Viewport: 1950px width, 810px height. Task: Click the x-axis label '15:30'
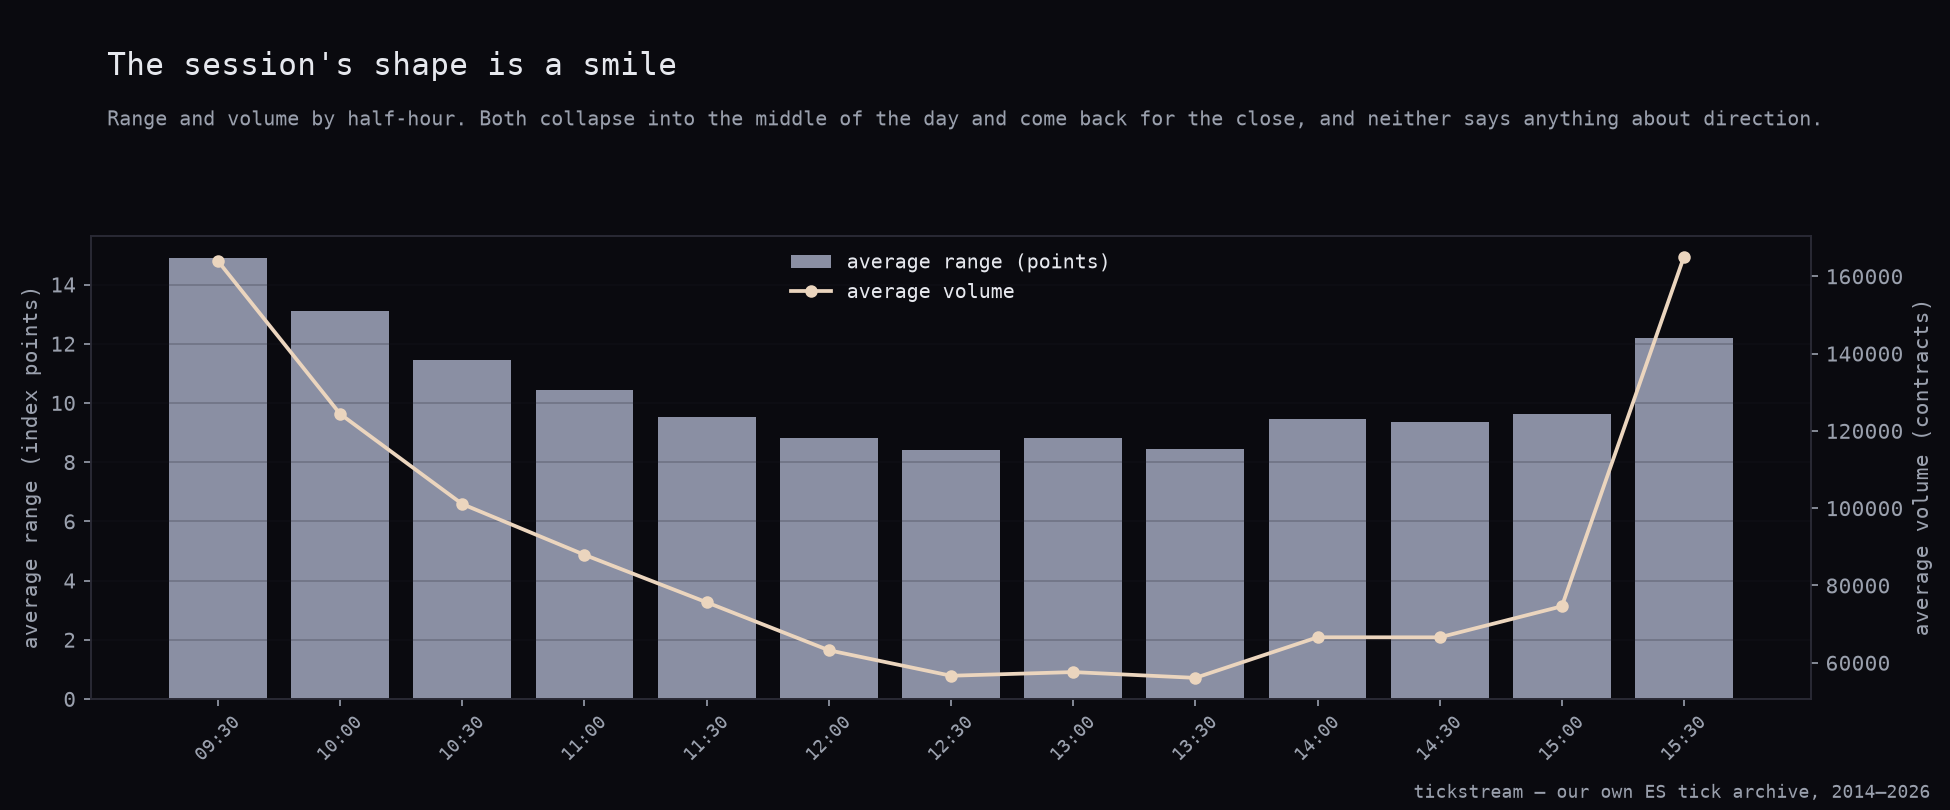1682,738
